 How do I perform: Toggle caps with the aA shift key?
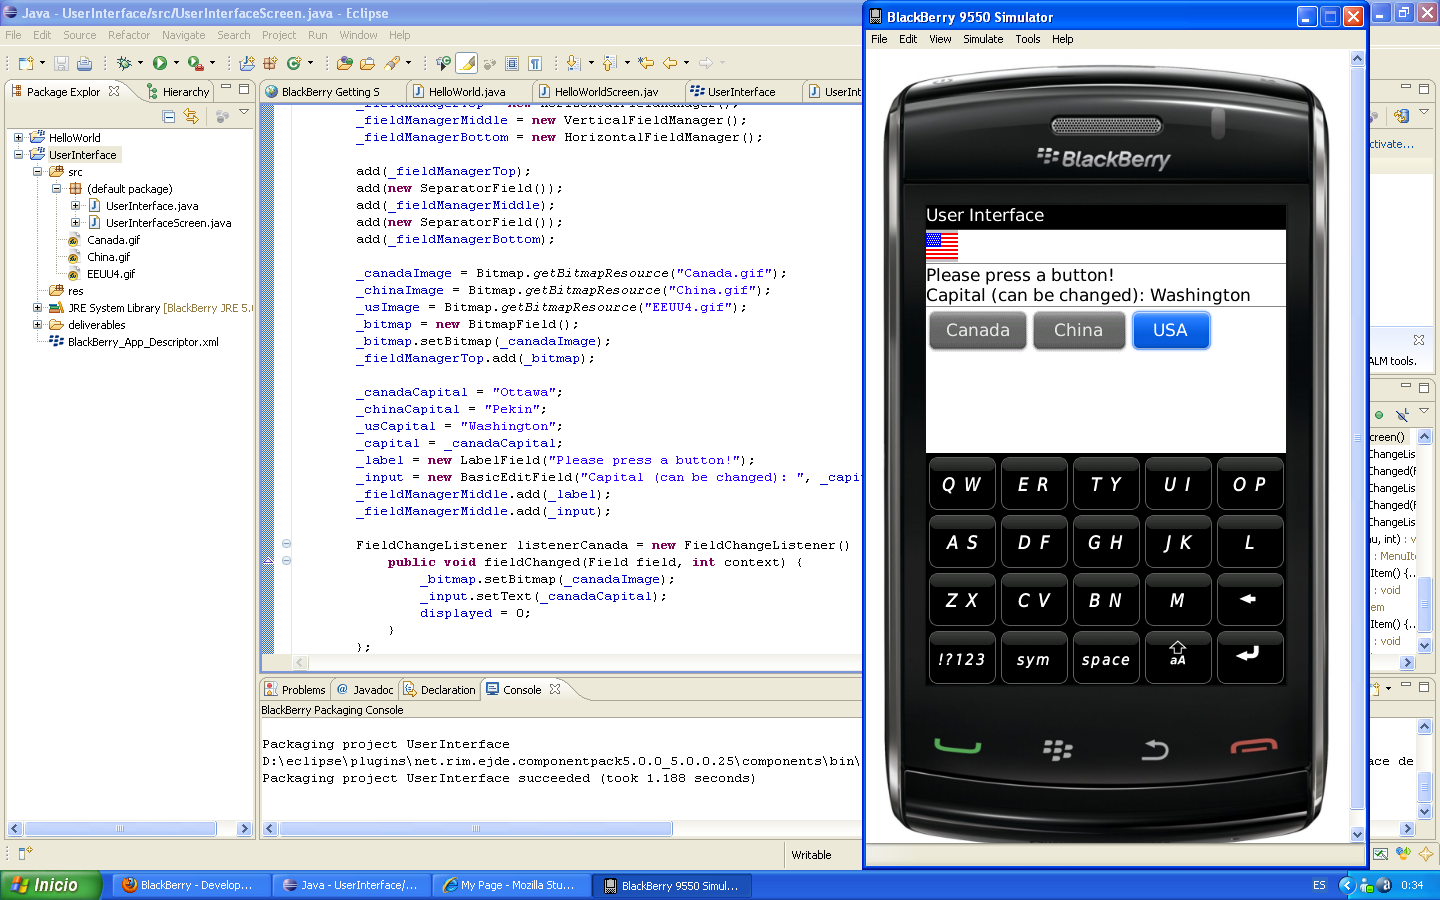pyautogui.click(x=1178, y=657)
